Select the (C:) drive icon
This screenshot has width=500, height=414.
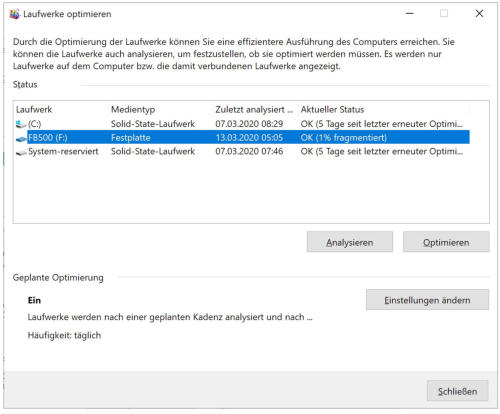[21, 124]
